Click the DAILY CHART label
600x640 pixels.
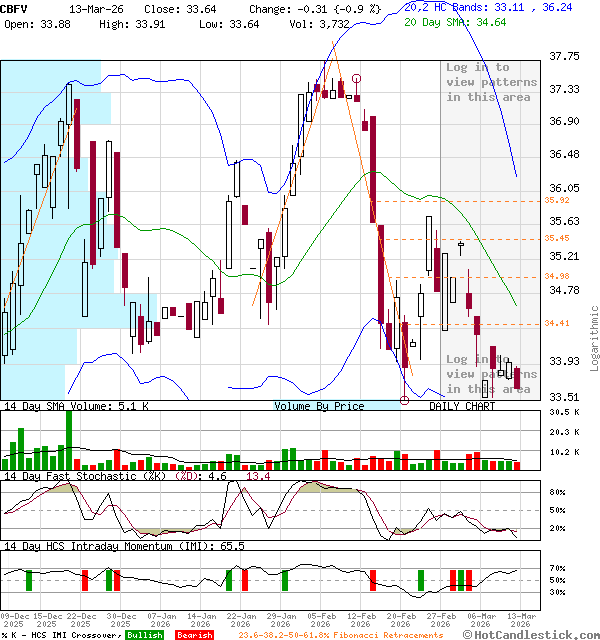pos(462,407)
